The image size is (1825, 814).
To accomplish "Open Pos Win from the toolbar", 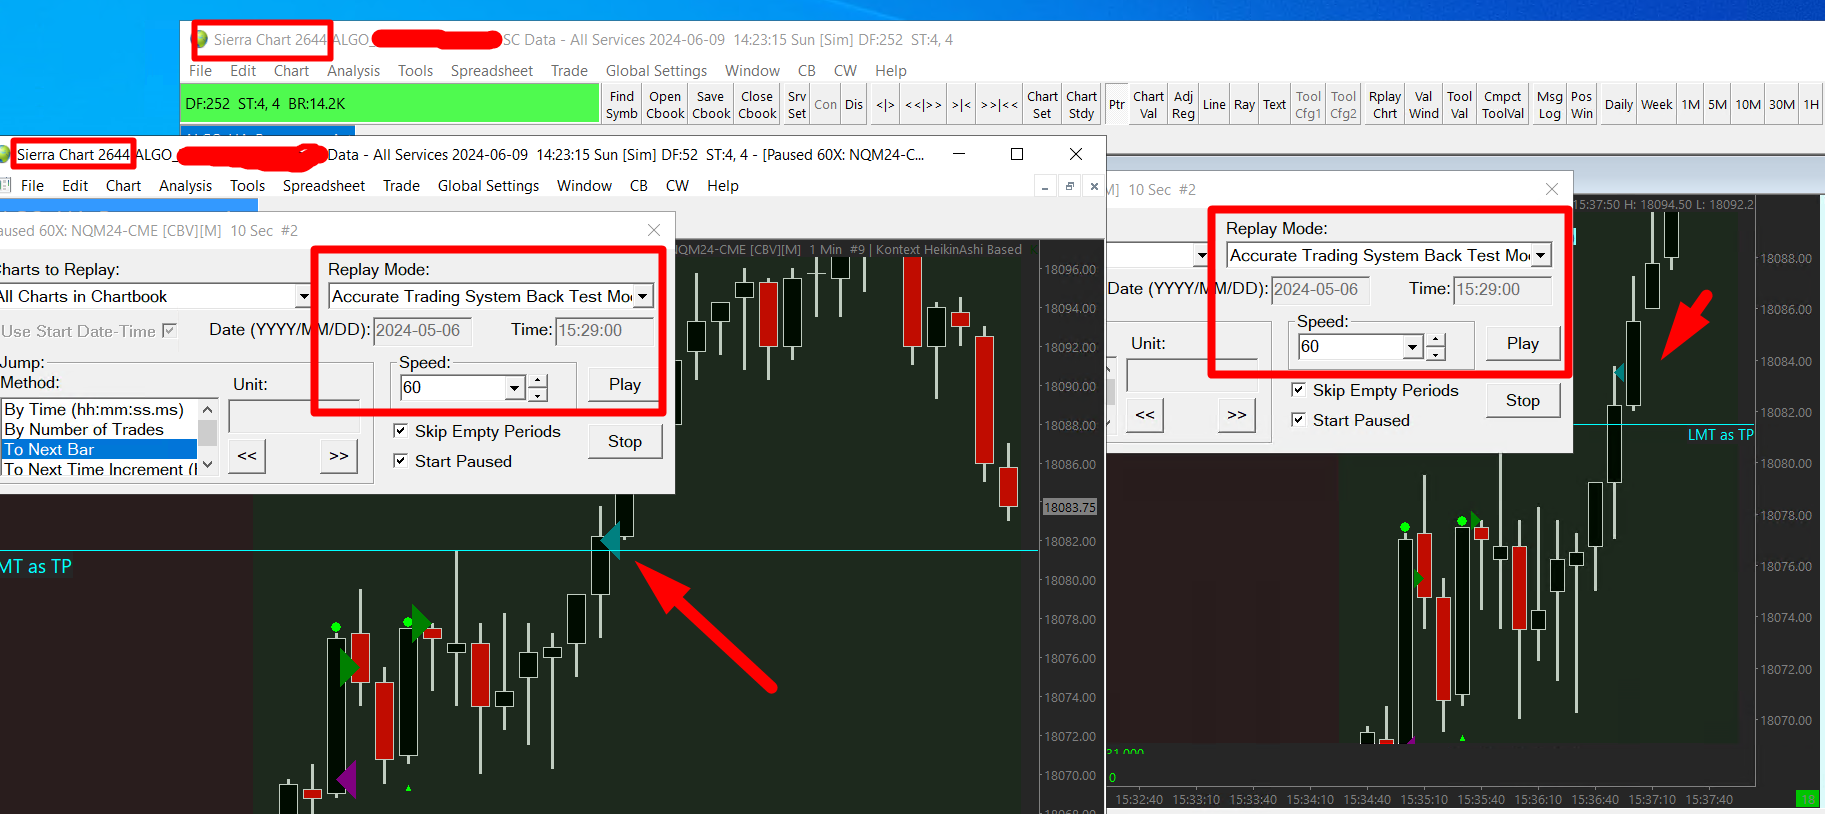I will pyautogui.click(x=1582, y=104).
